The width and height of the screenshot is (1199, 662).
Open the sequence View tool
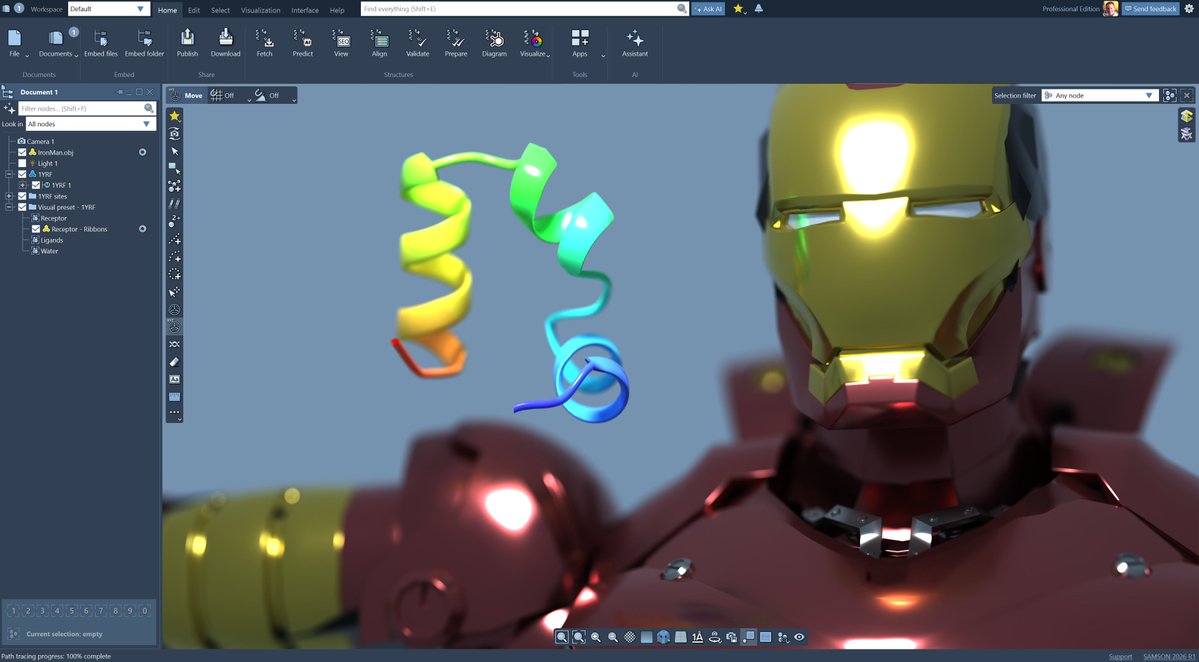pos(341,43)
